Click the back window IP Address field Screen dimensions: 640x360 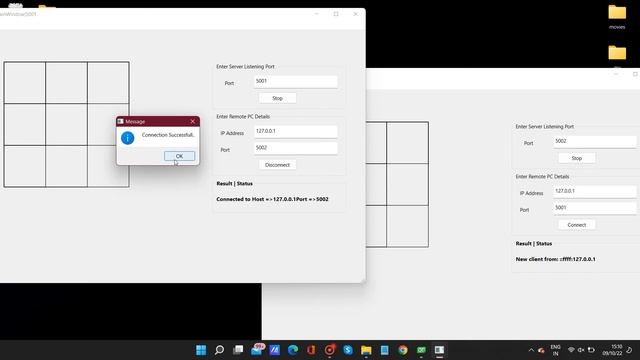click(x=595, y=191)
